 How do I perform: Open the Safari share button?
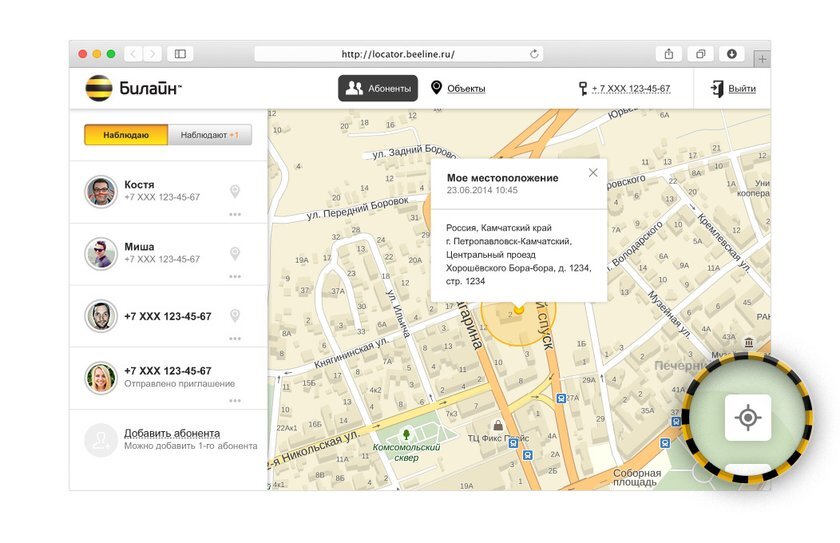tap(669, 54)
